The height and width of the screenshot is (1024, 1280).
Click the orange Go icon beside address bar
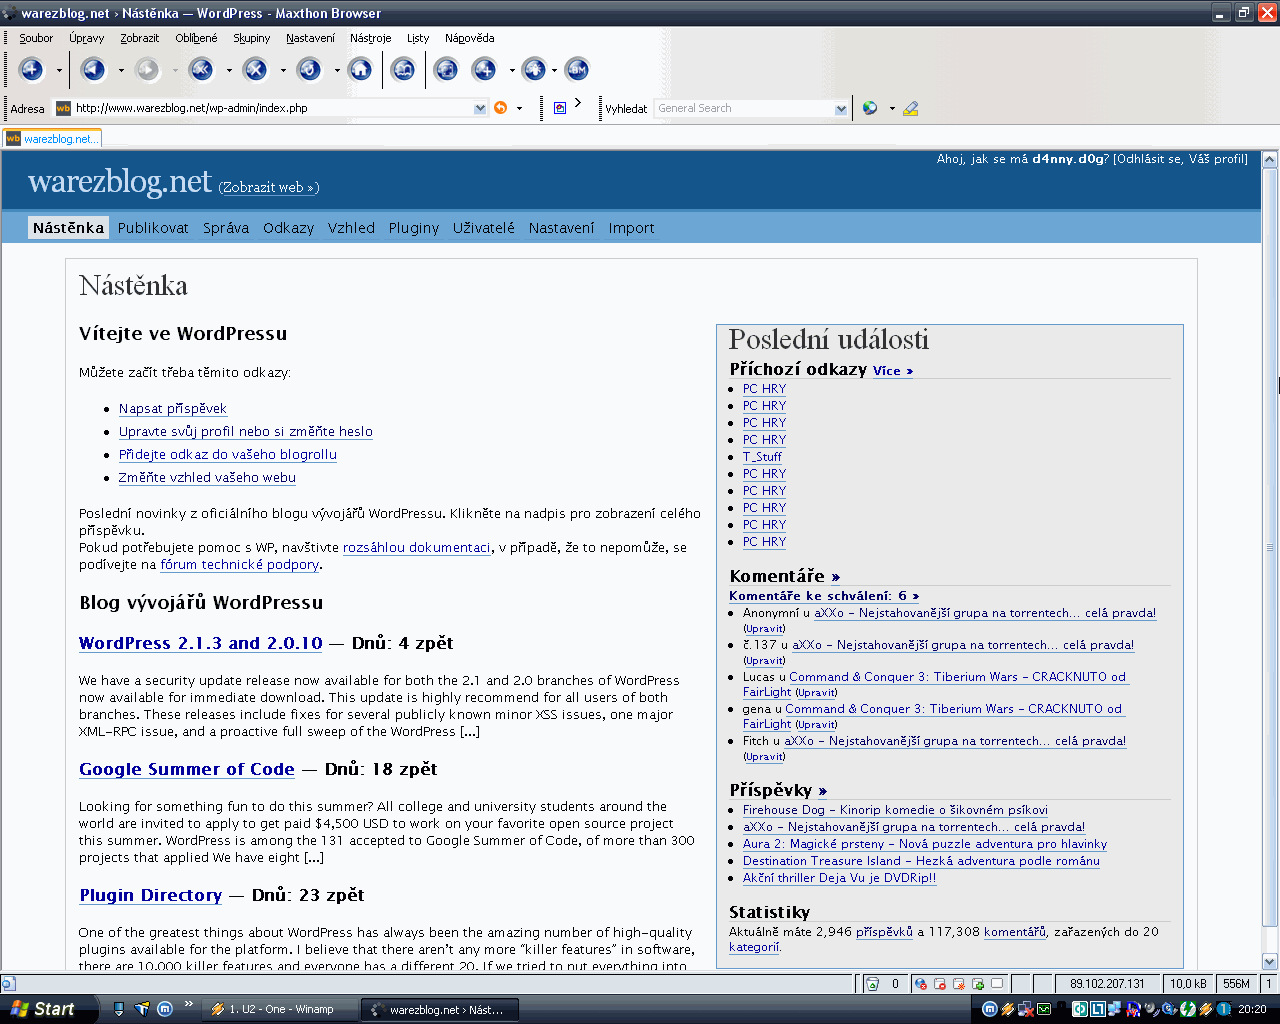tap(501, 108)
